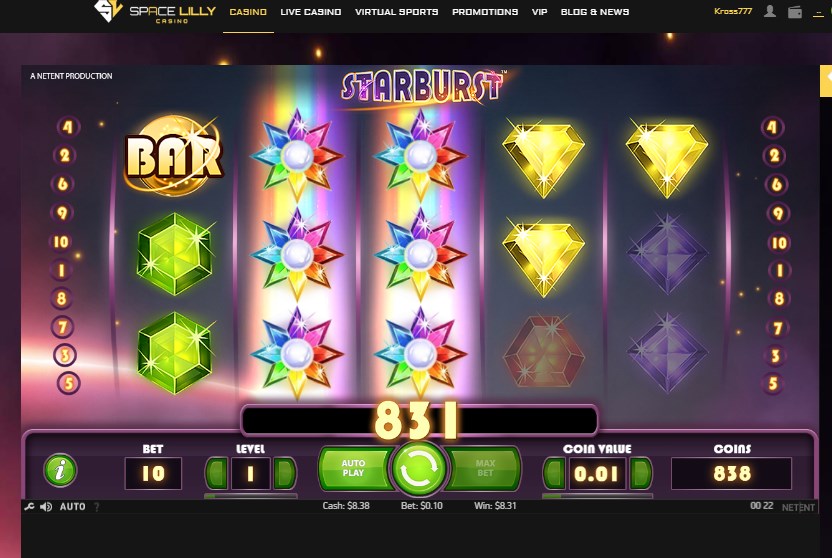The width and height of the screenshot is (832, 558).
Task: Open the green info paytable icon
Action: [x=60, y=470]
